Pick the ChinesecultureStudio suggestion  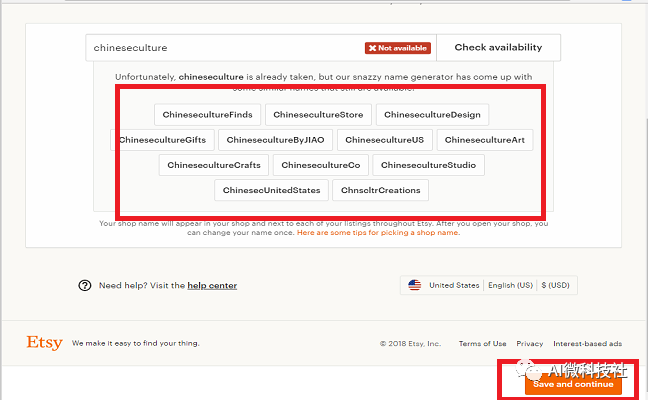429,165
